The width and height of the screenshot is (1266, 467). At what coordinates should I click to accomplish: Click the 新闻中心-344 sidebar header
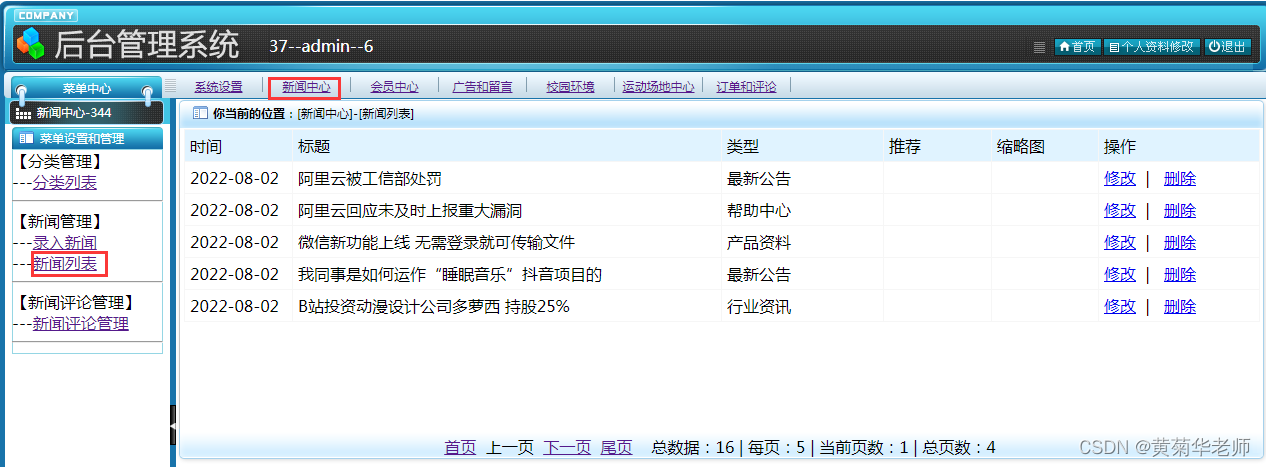coord(86,113)
